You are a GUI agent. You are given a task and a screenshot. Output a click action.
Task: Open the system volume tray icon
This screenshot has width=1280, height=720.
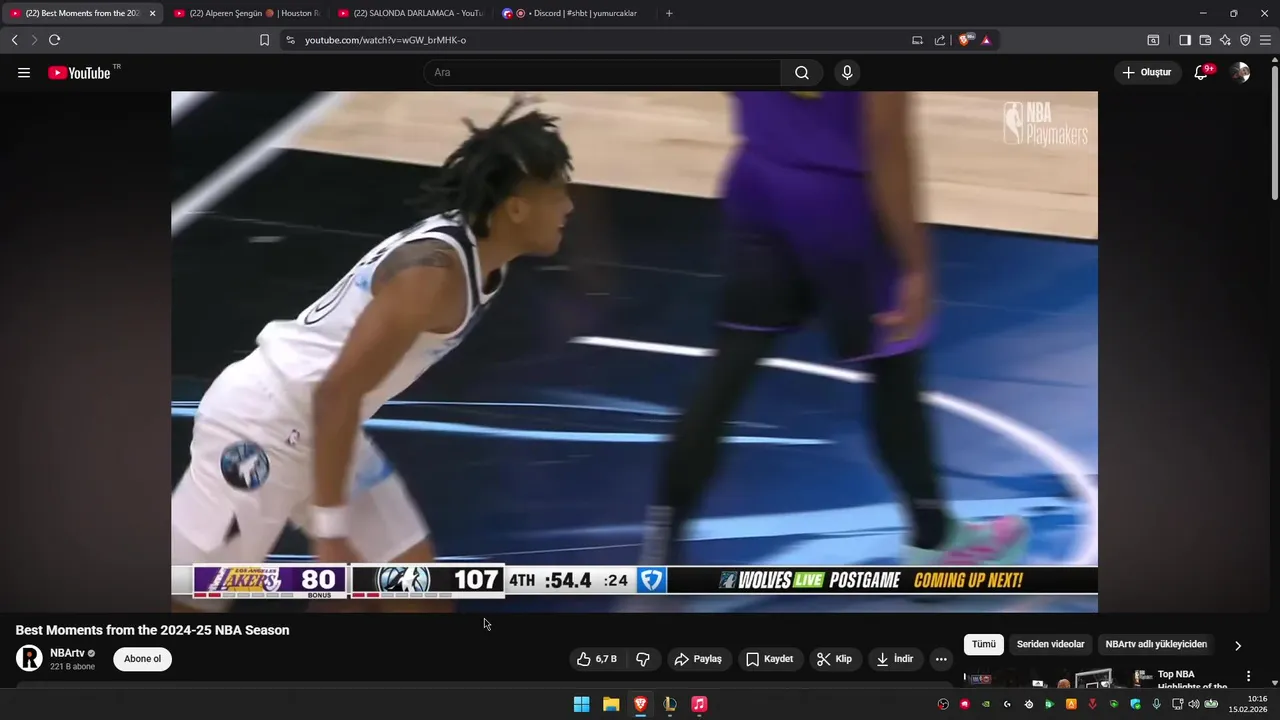click(x=1194, y=704)
